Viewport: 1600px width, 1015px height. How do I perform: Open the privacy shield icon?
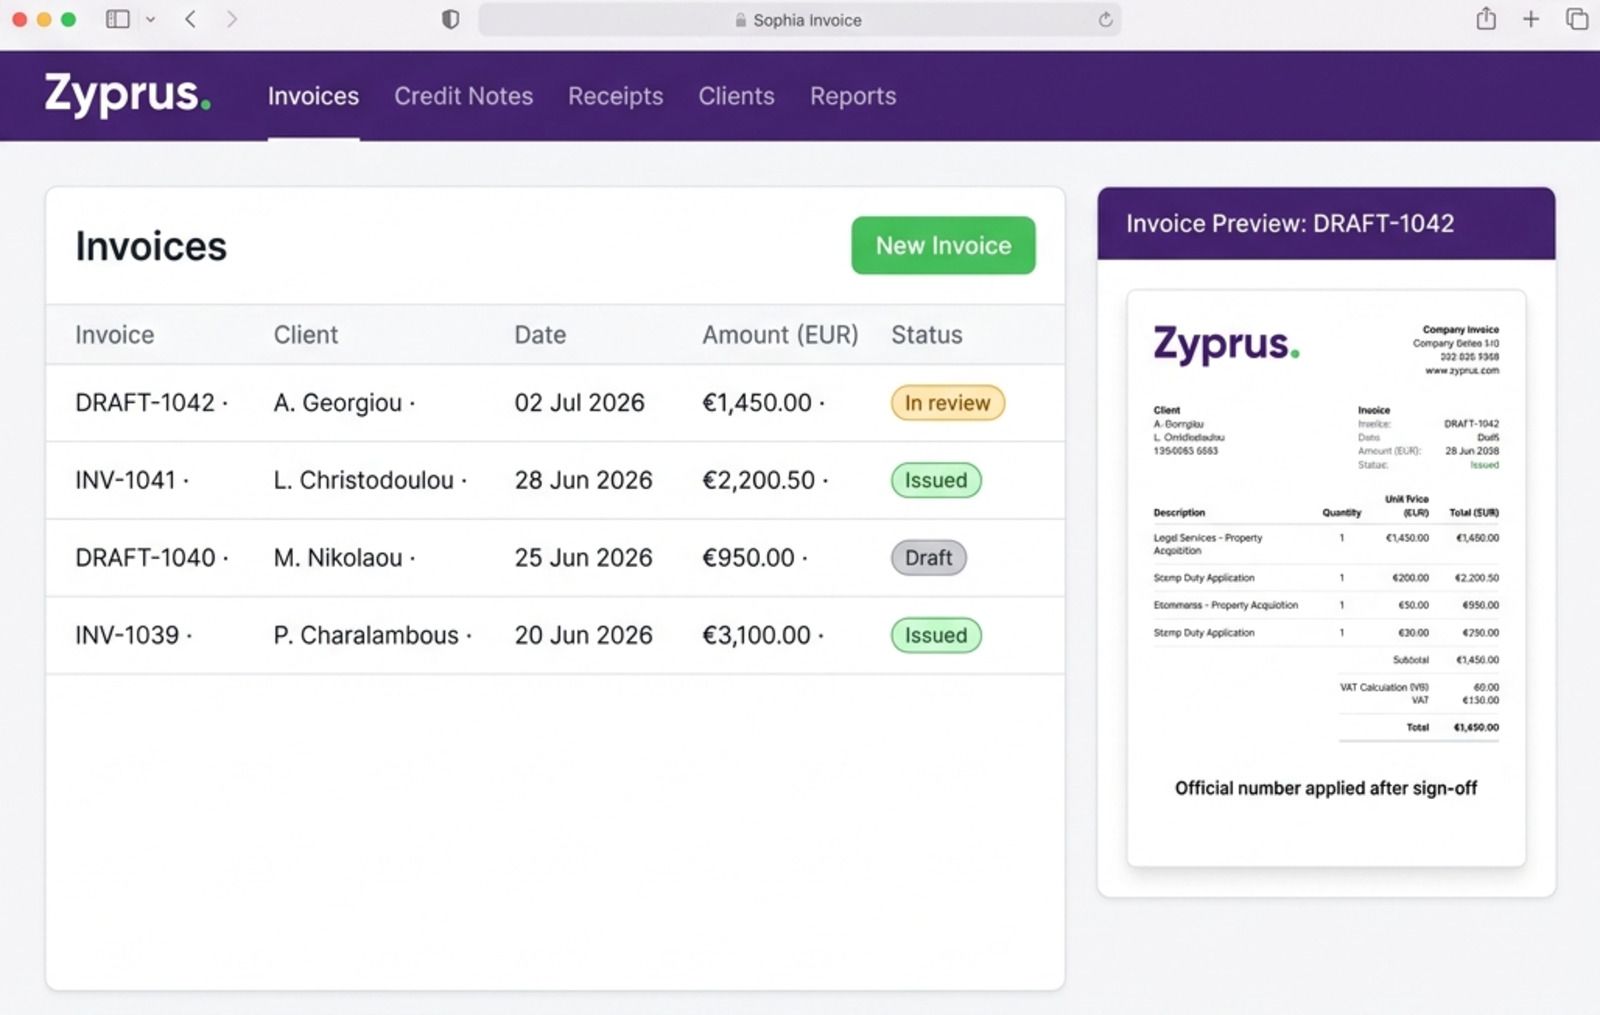pyautogui.click(x=450, y=19)
